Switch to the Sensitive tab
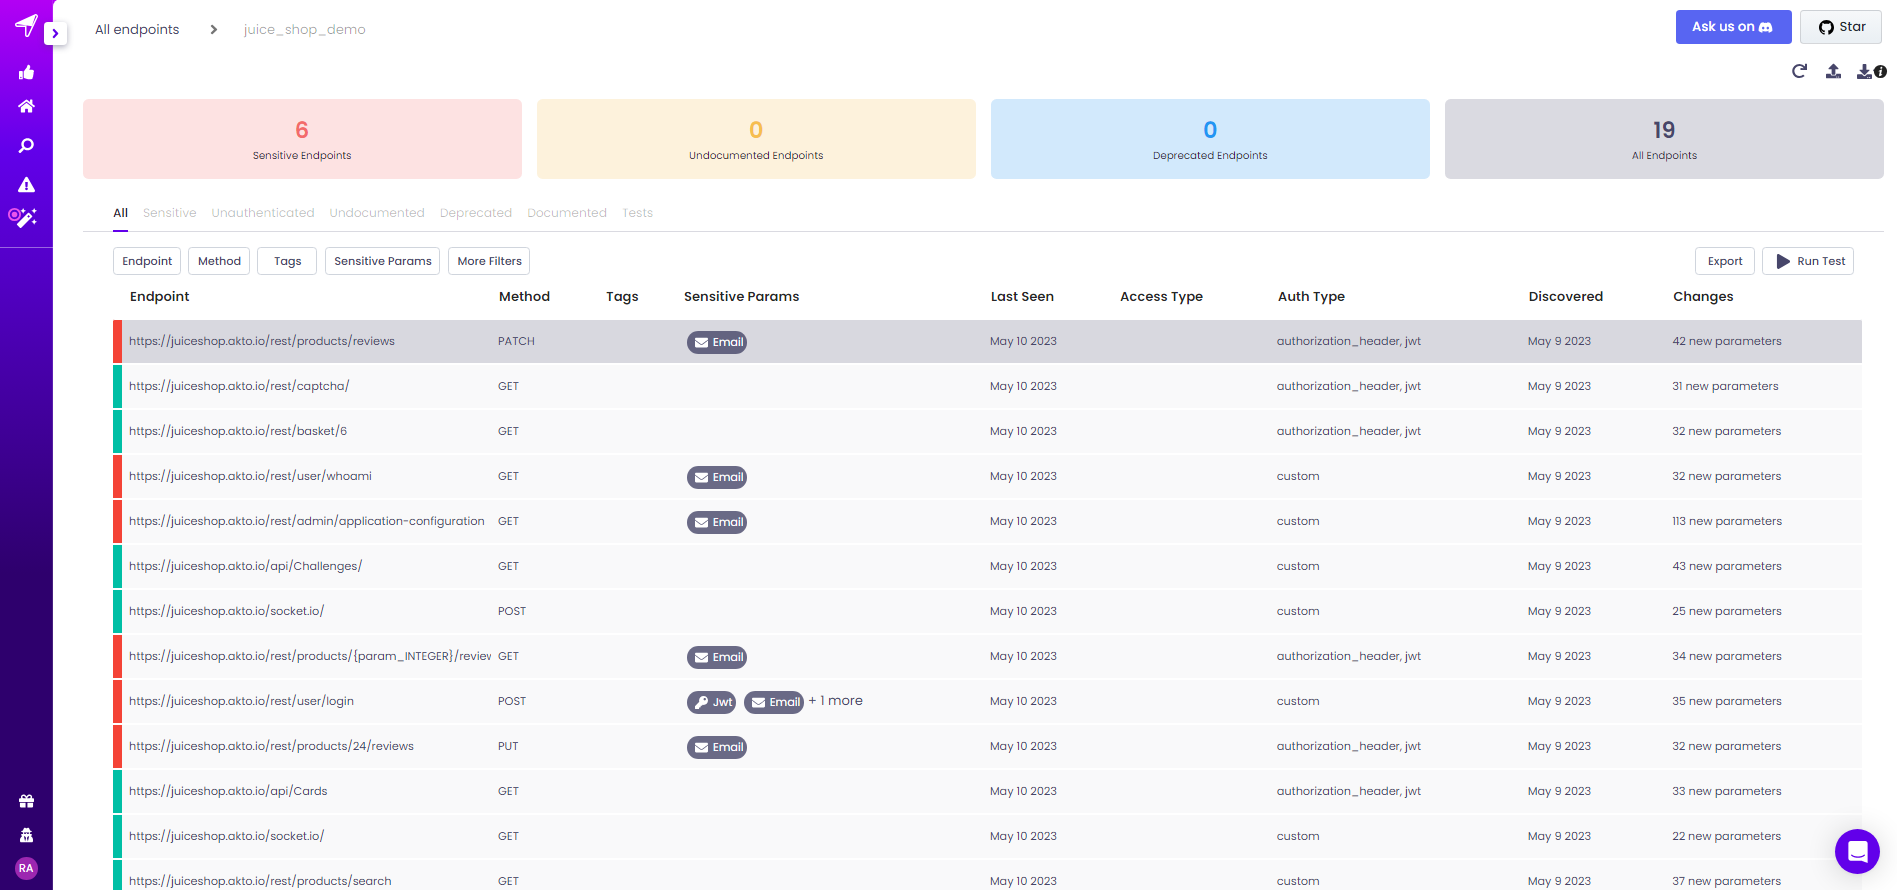 pos(169,213)
